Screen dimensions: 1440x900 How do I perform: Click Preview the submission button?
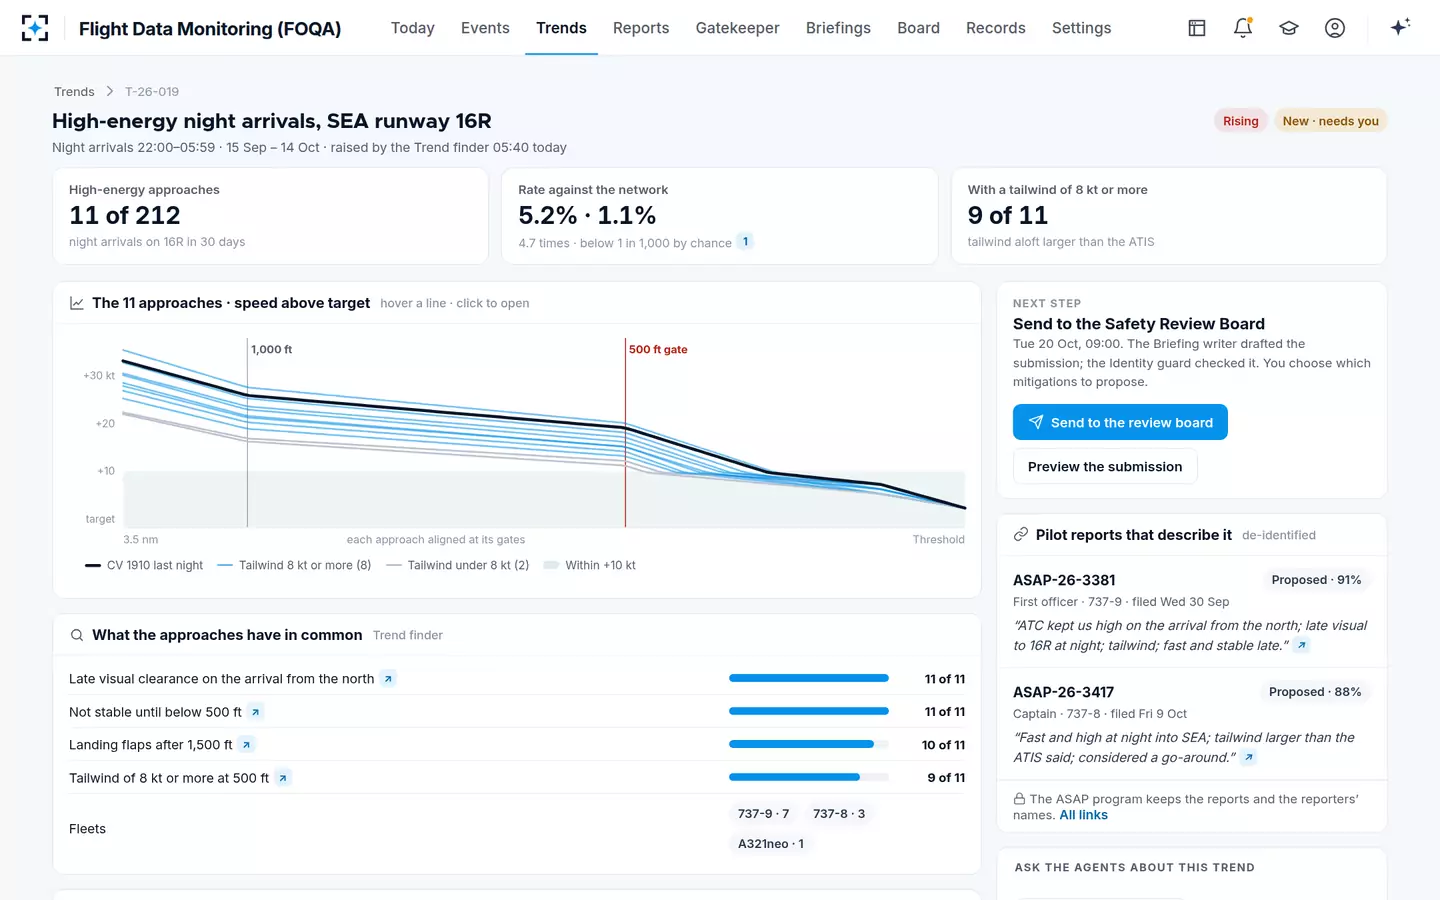pos(1105,467)
